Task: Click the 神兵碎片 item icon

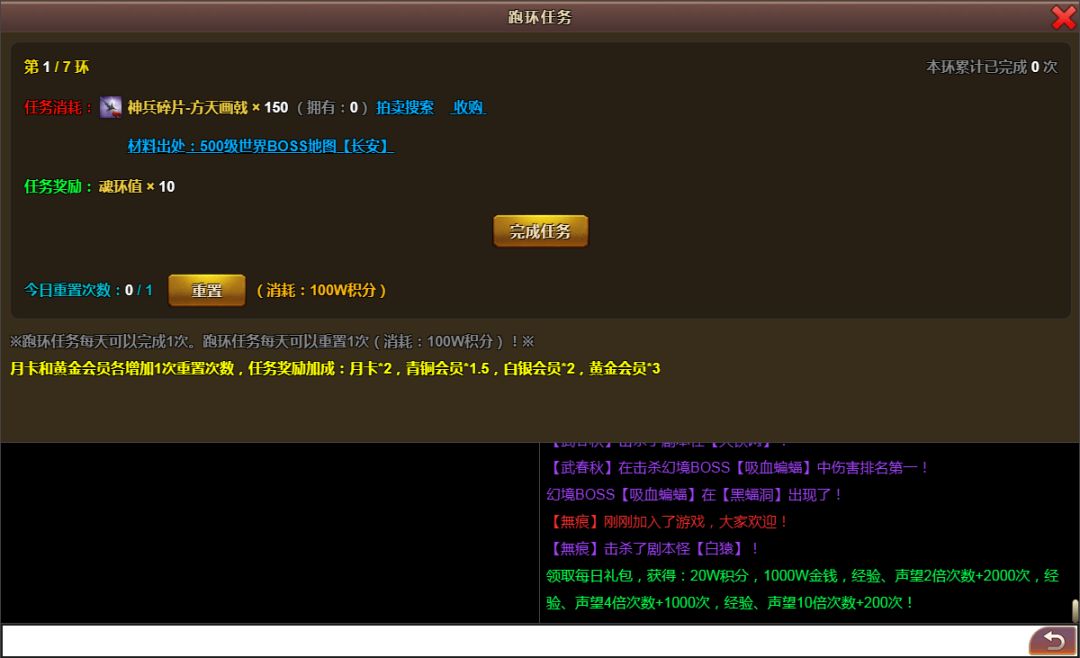Action: point(111,107)
